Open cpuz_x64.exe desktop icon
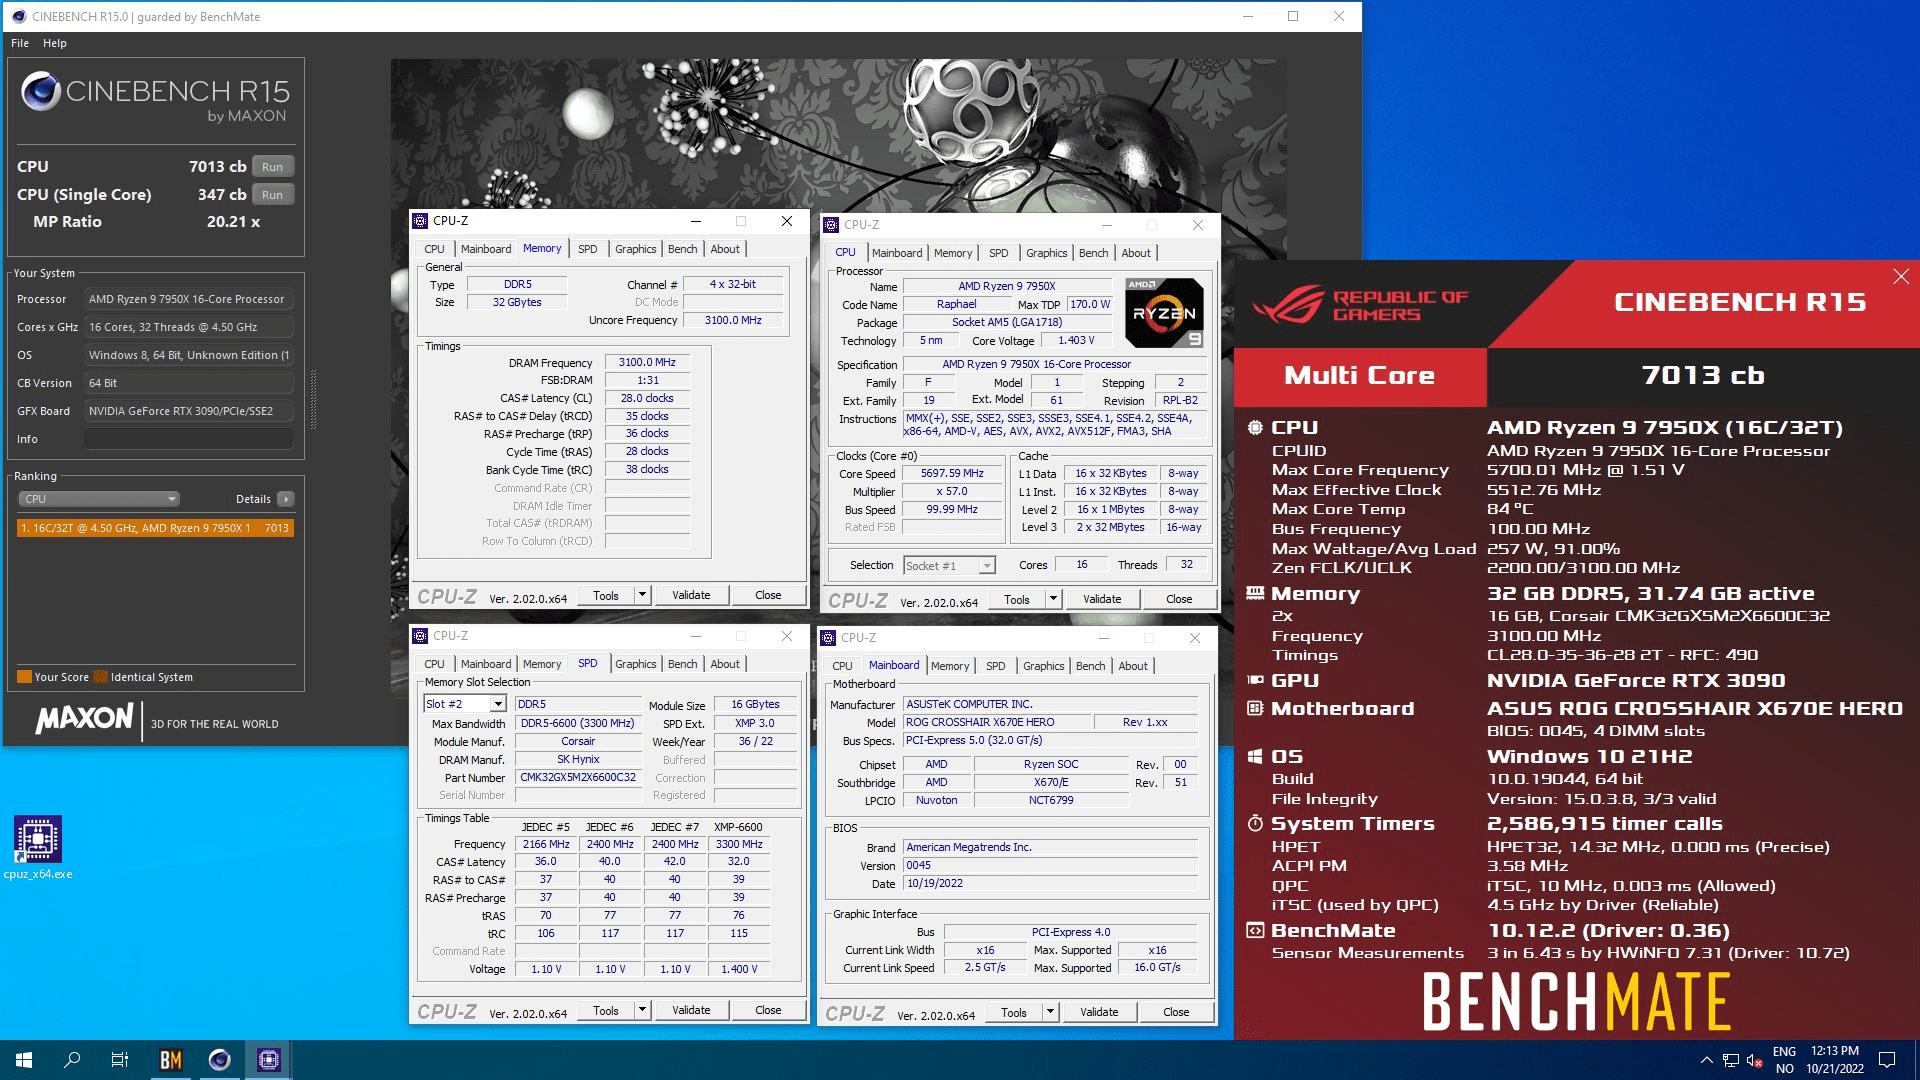 click(x=38, y=841)
